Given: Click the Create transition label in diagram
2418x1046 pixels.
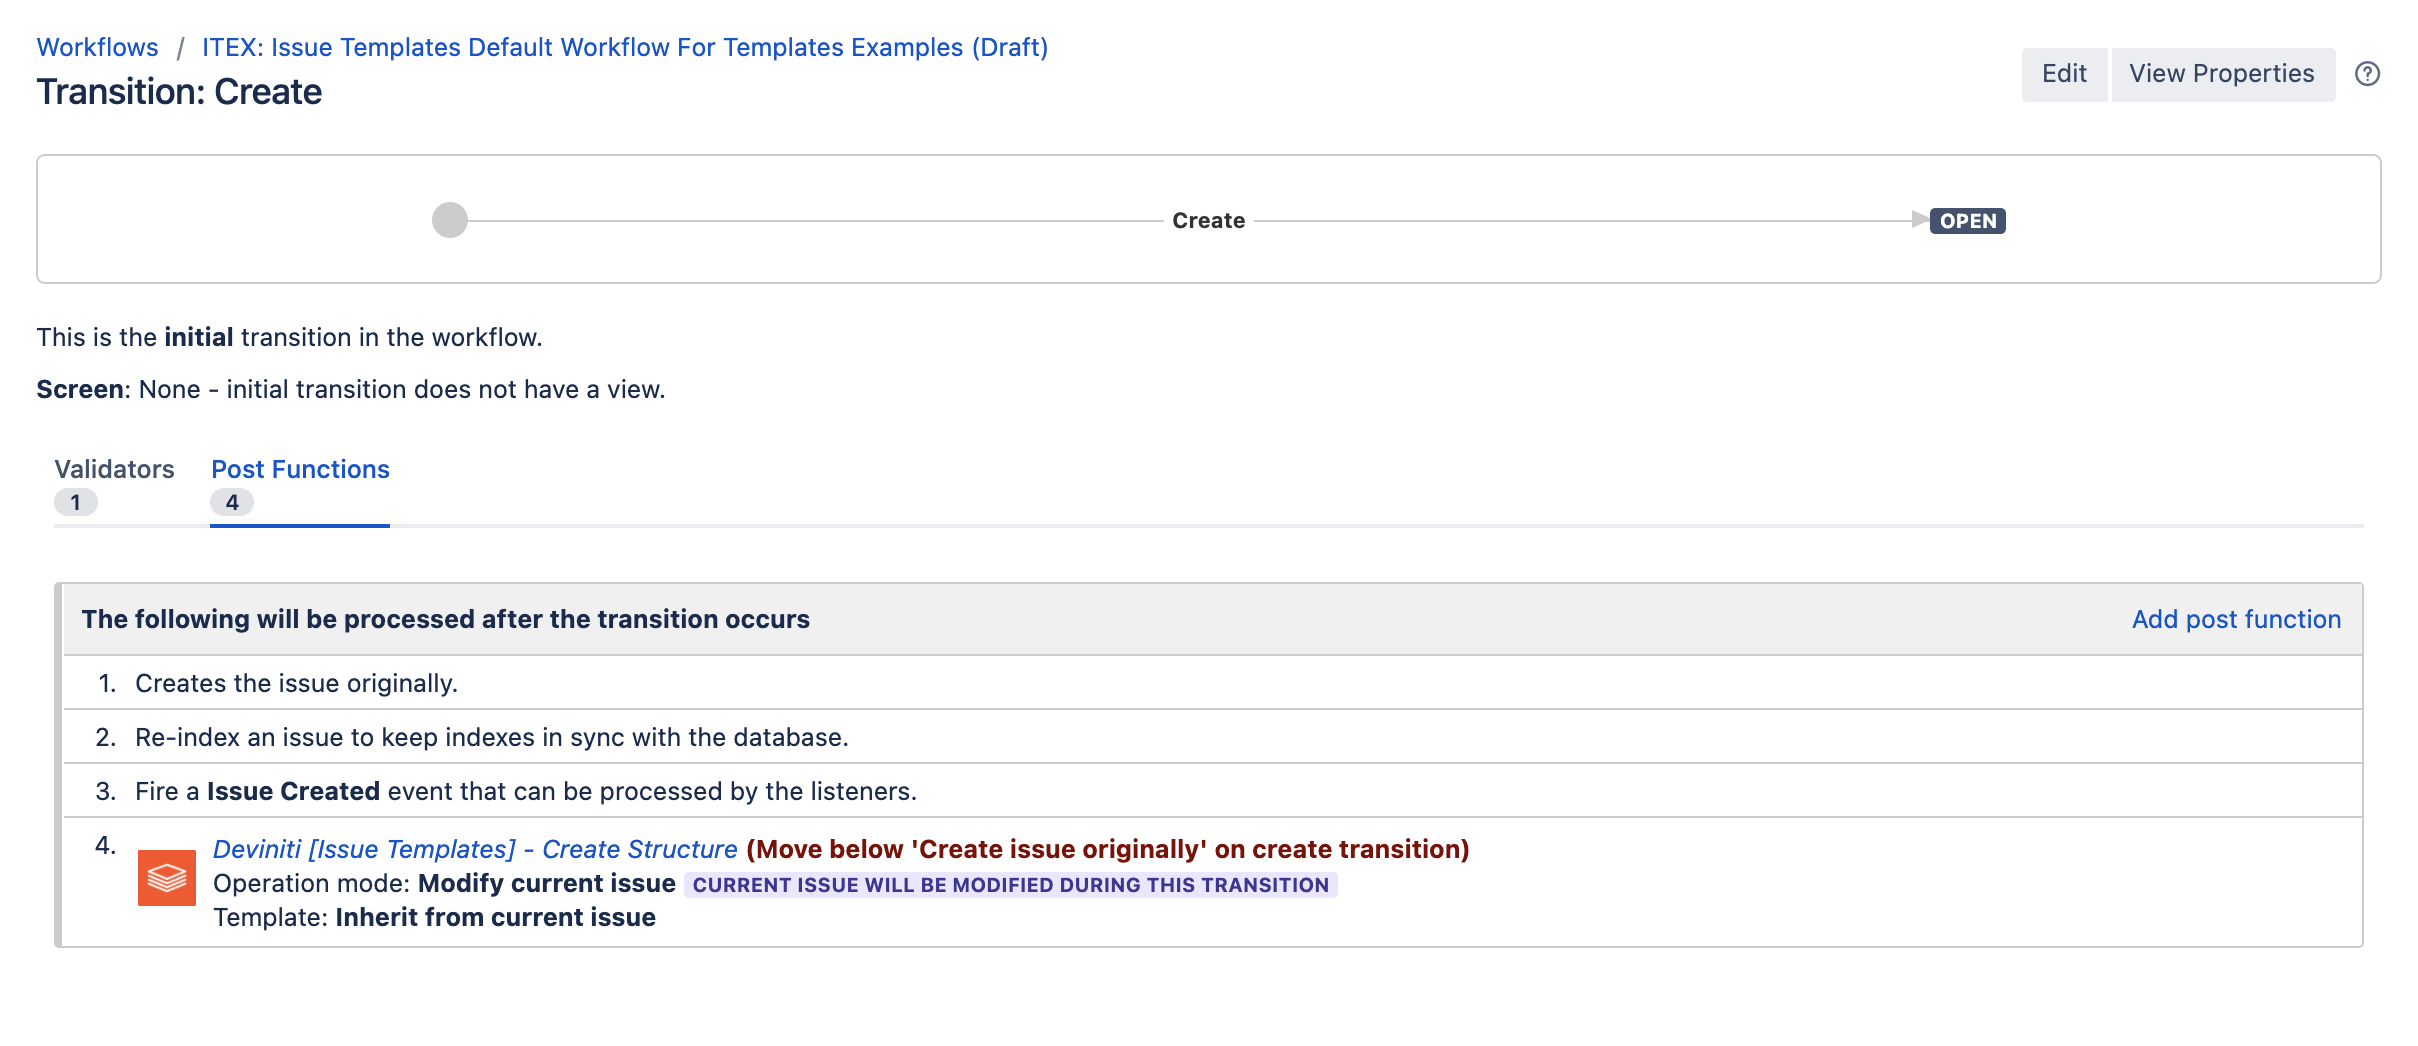Looking at the screenshot, I should click(1208, 220).
